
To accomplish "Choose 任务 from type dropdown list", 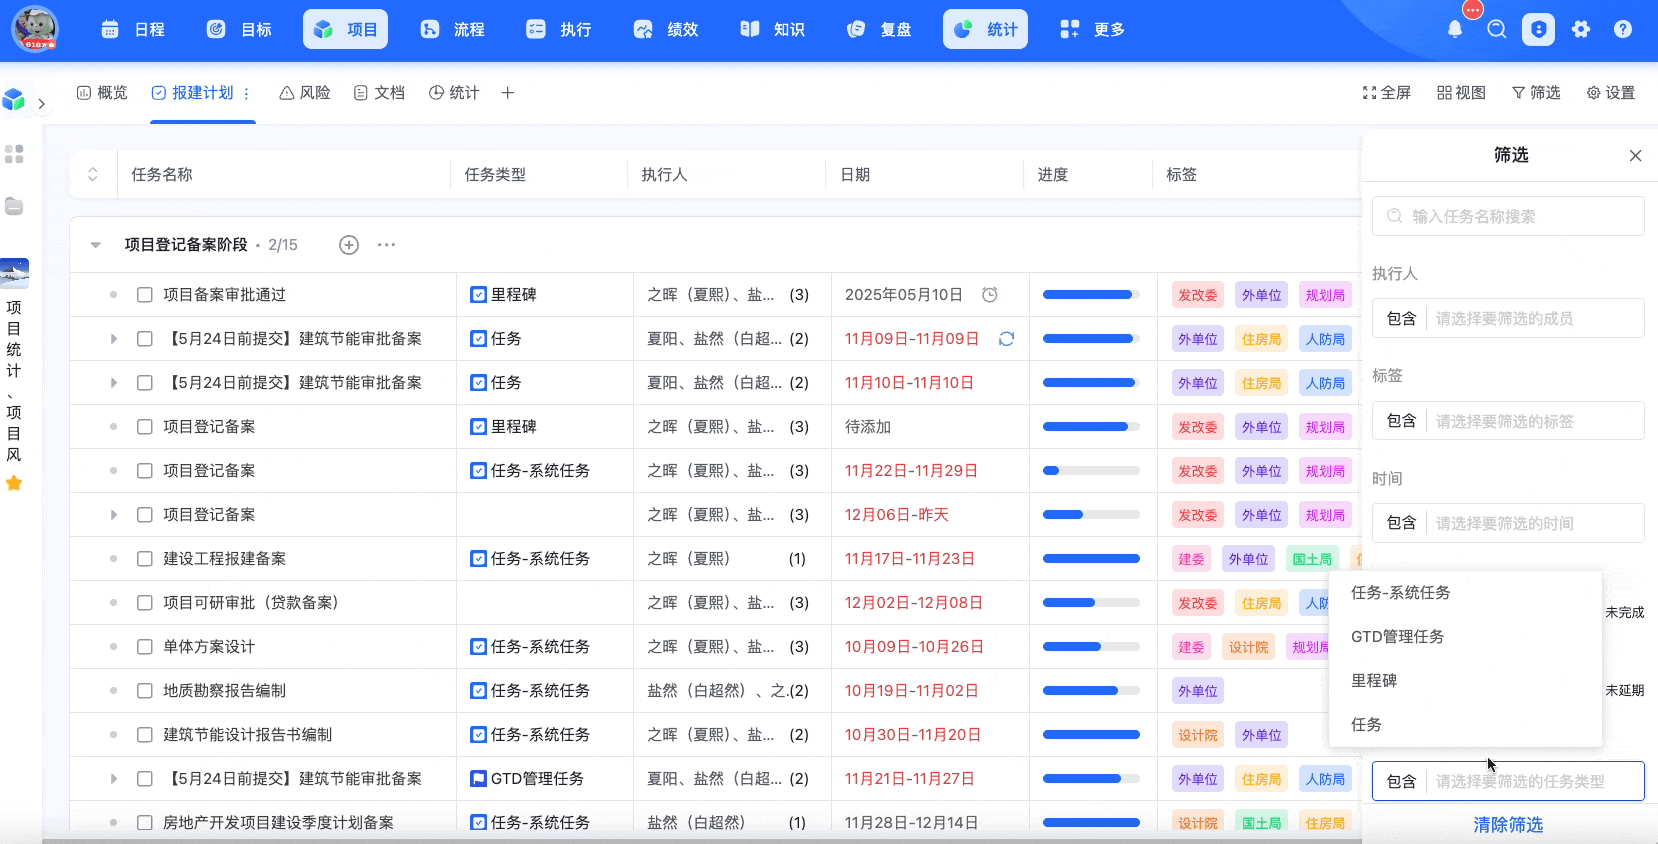I will click(1466, 725).
